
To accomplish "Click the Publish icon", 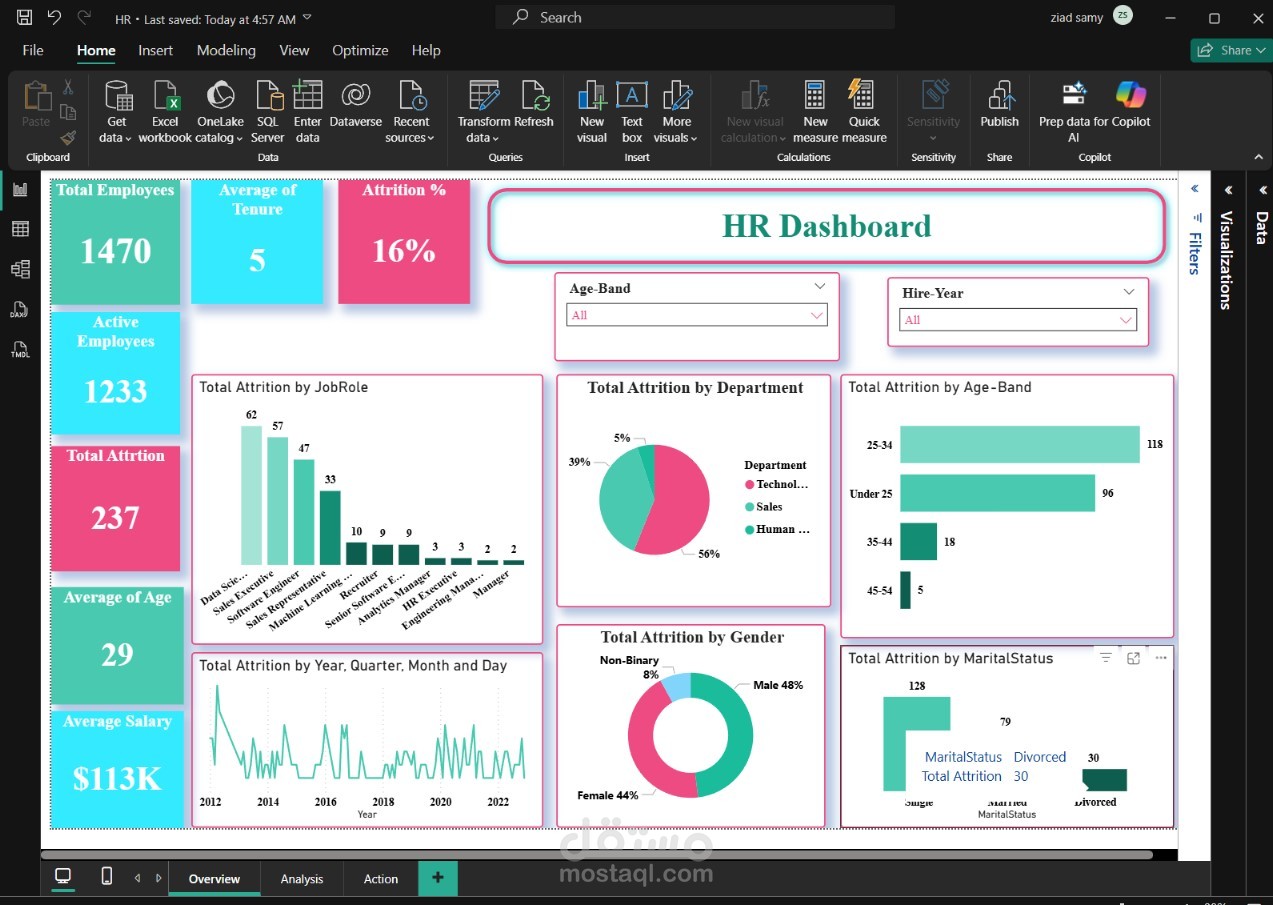I will tap(999, 98).
